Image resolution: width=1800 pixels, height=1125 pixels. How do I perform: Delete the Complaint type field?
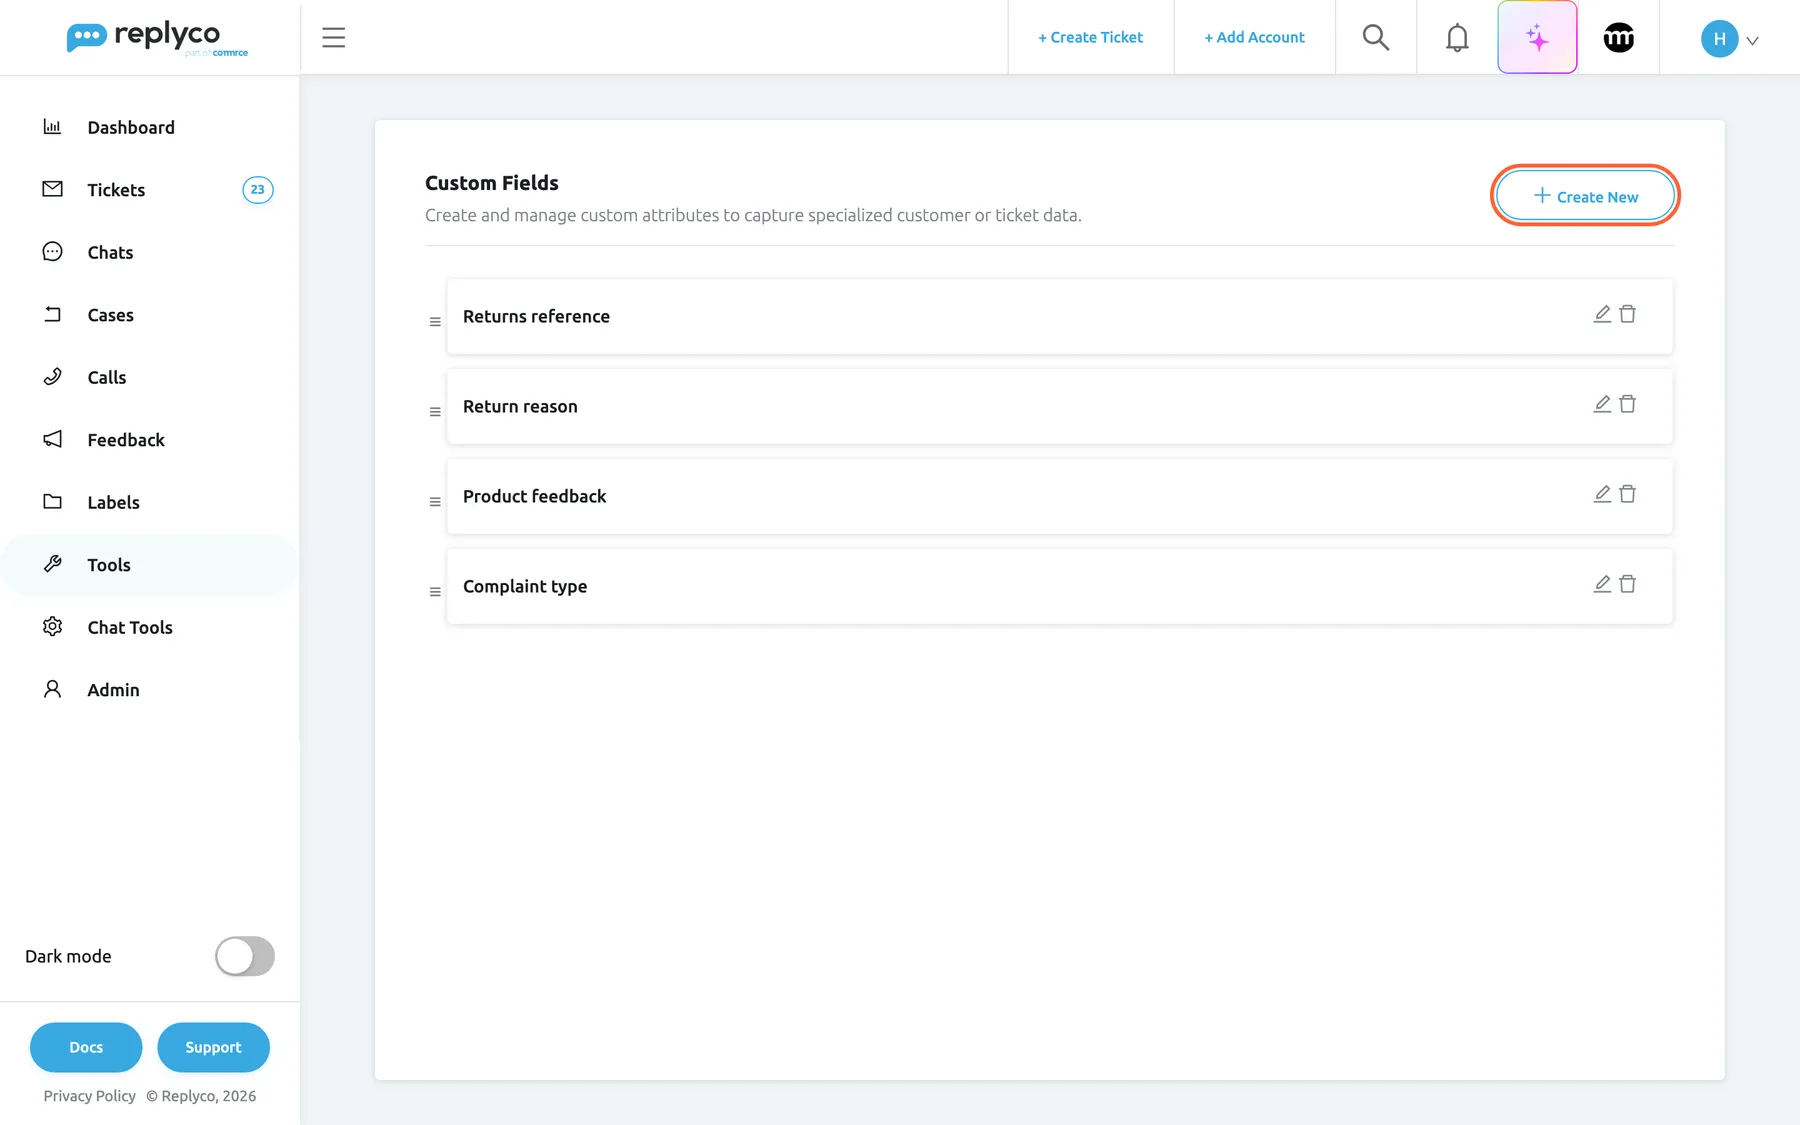[1628, 584]
